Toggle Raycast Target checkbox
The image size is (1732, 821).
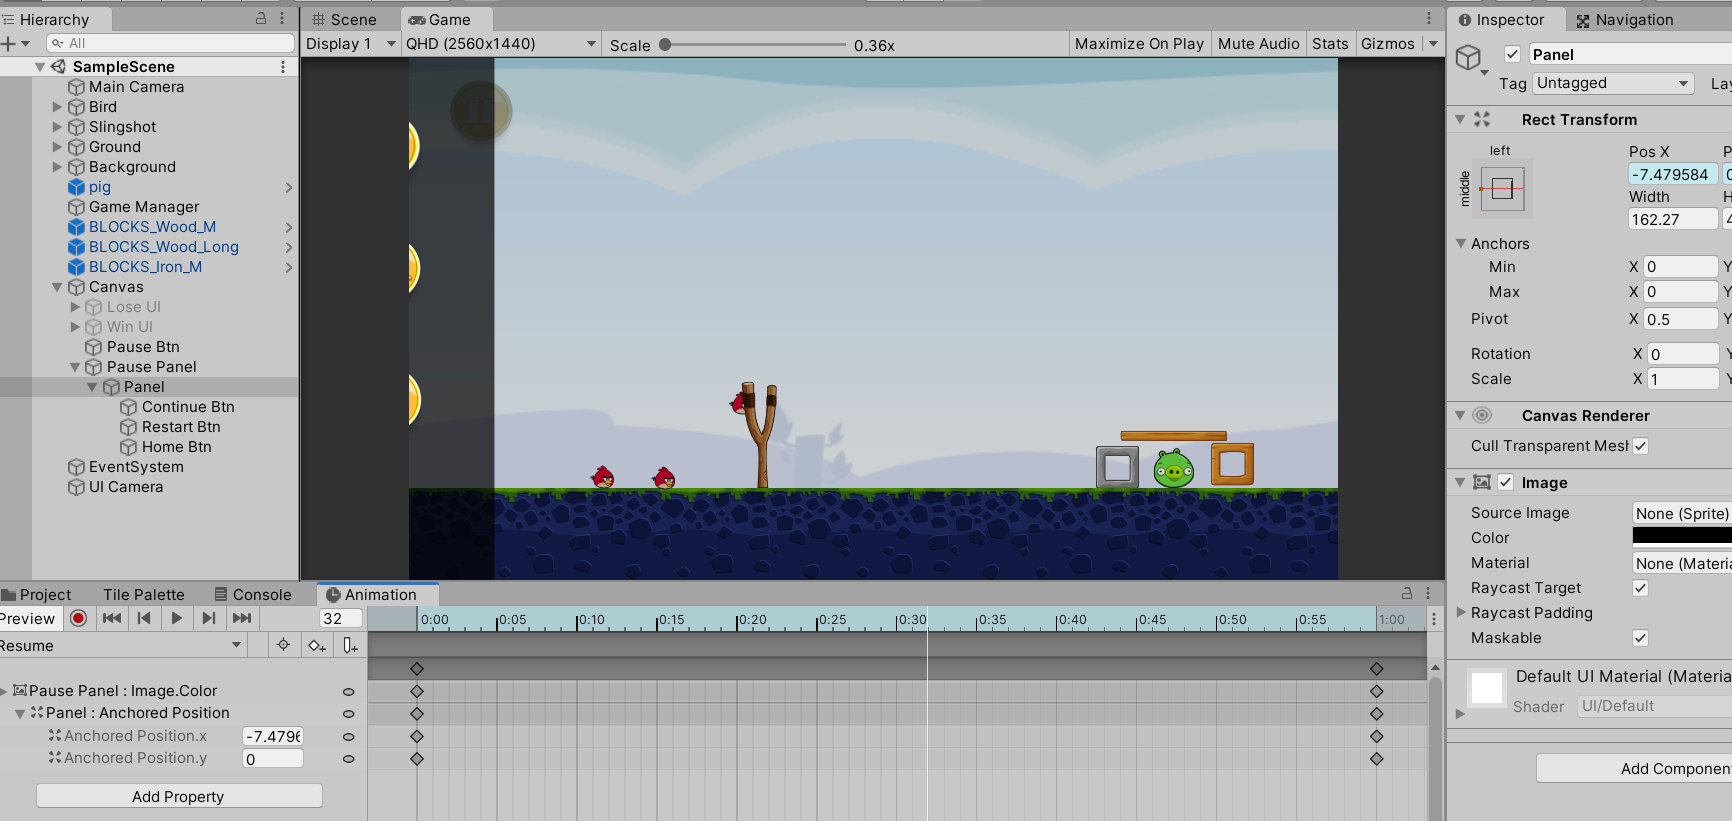[1640, 588]
